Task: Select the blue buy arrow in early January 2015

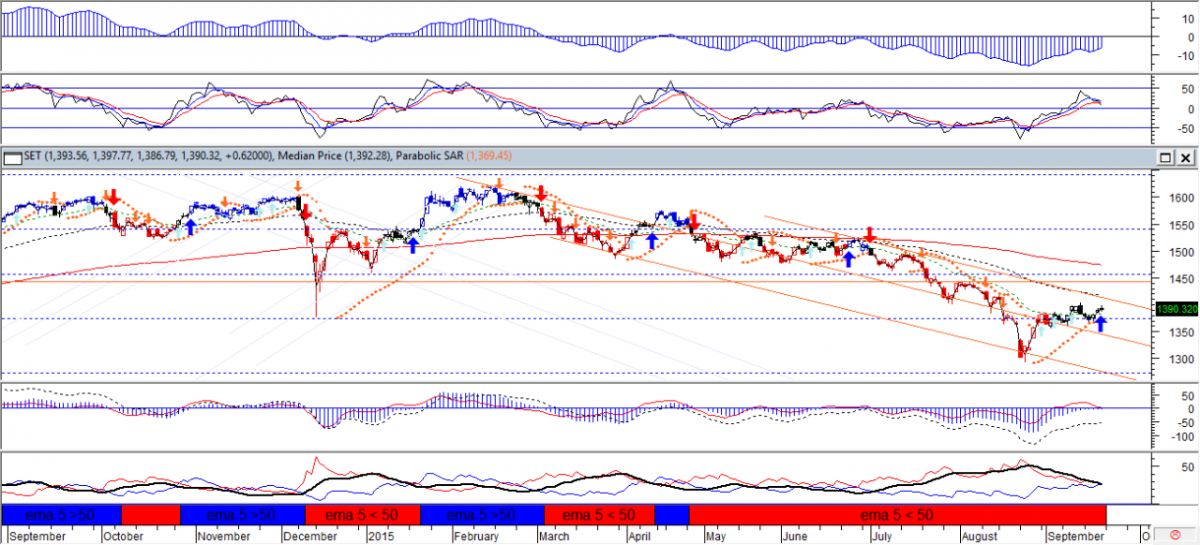Action: click(413, 245)
